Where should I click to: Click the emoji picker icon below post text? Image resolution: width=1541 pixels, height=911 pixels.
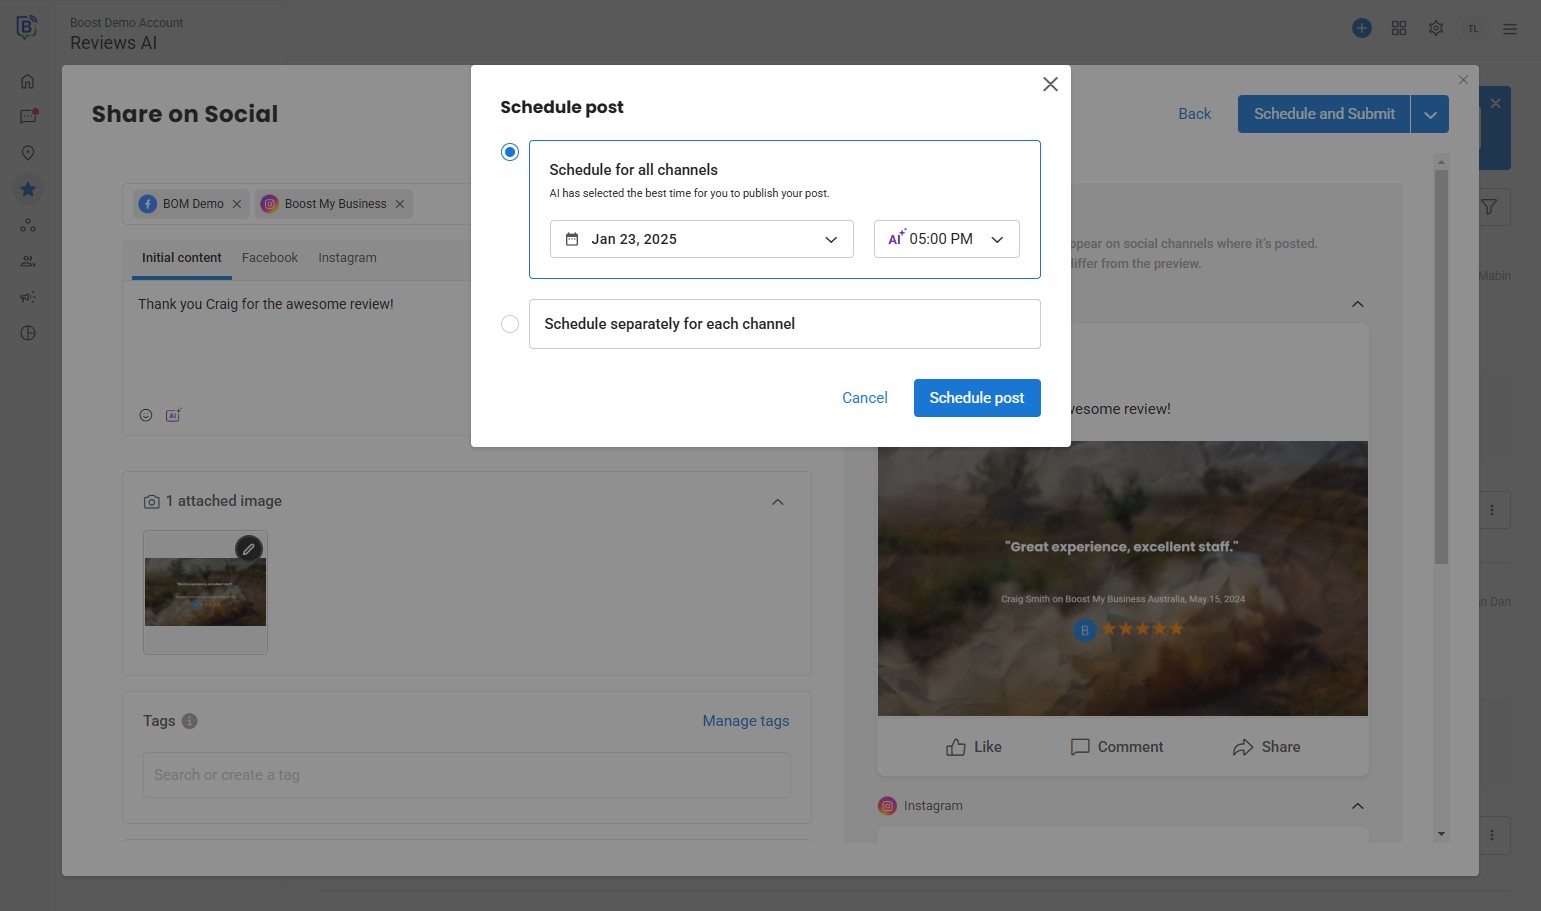(x=146, y=415)
